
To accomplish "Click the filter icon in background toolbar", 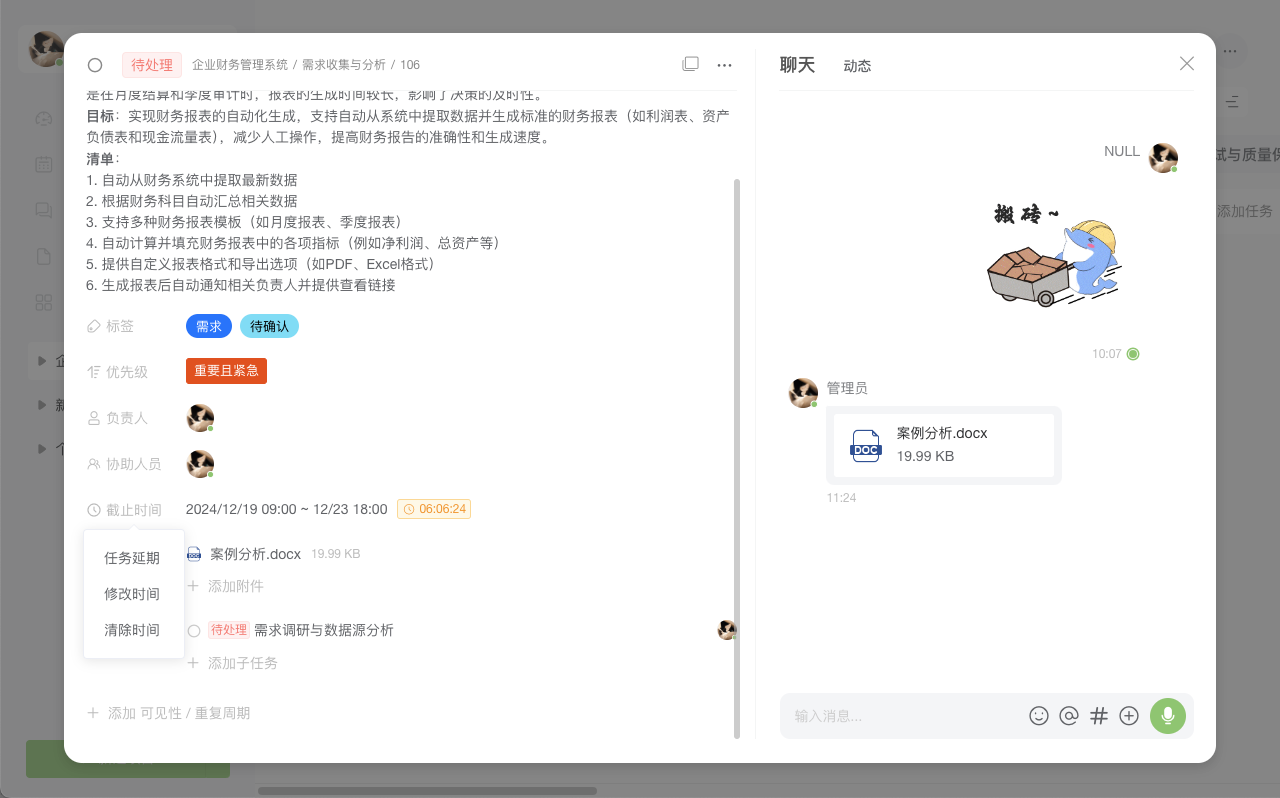I will coord(1233,102).
